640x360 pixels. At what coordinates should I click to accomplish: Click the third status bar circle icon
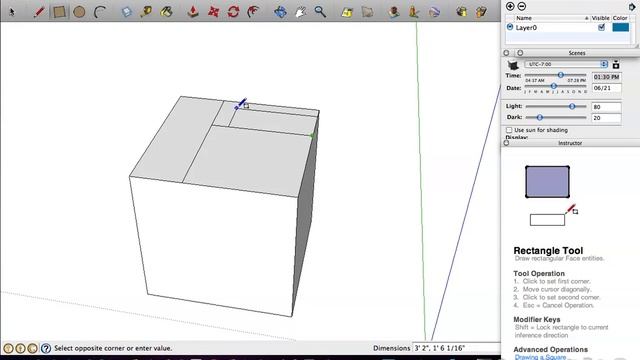click(x=32, y=348)
